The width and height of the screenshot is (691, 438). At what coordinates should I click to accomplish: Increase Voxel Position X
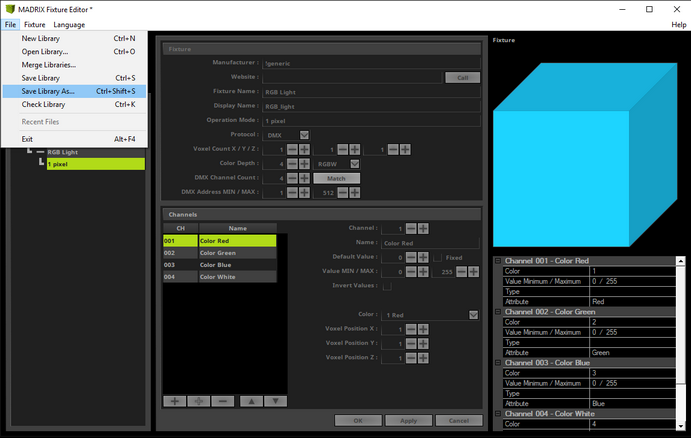(423, 329)
